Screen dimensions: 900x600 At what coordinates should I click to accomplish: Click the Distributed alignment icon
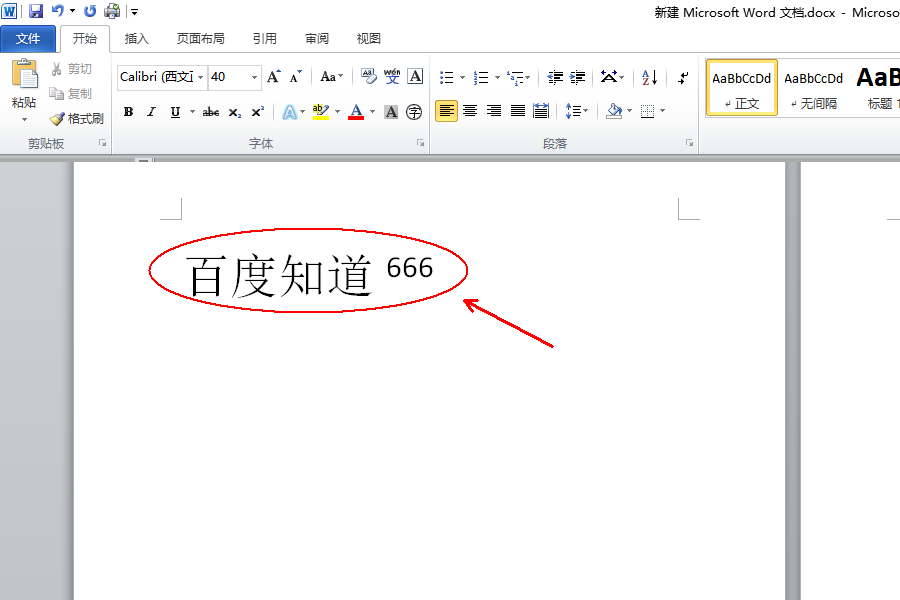[541, 111]
